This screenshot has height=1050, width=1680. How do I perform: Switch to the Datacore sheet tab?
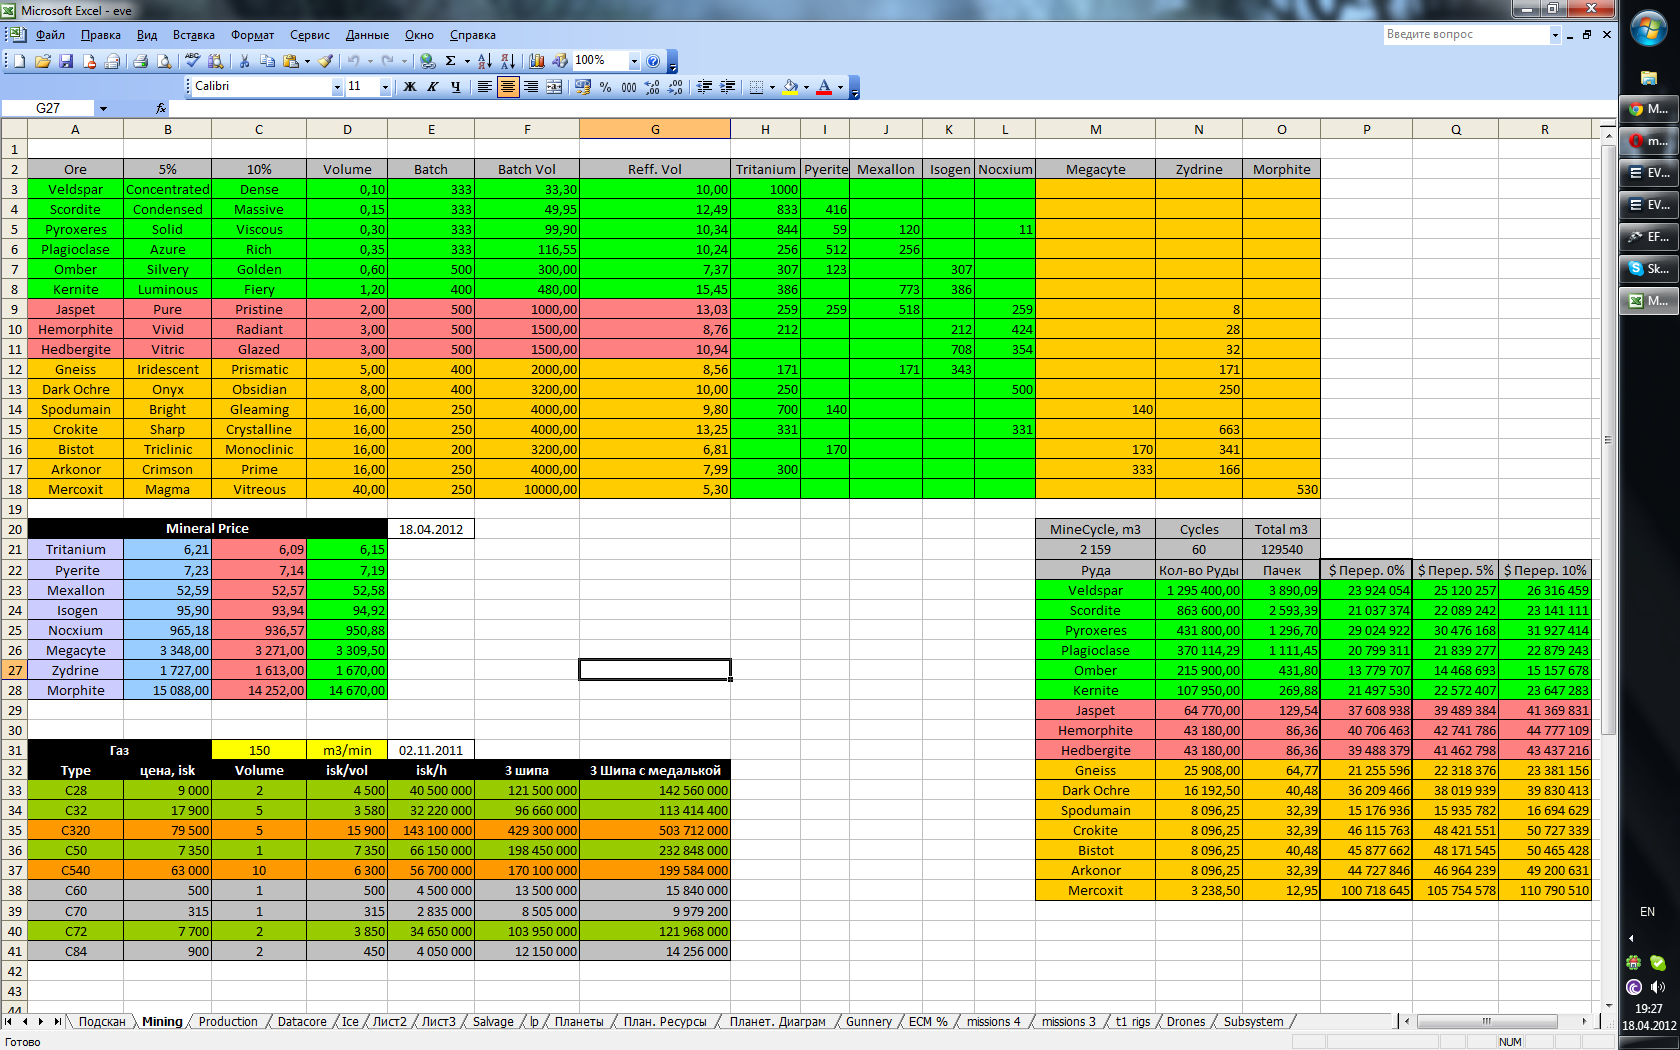(x=302, y=1021)
